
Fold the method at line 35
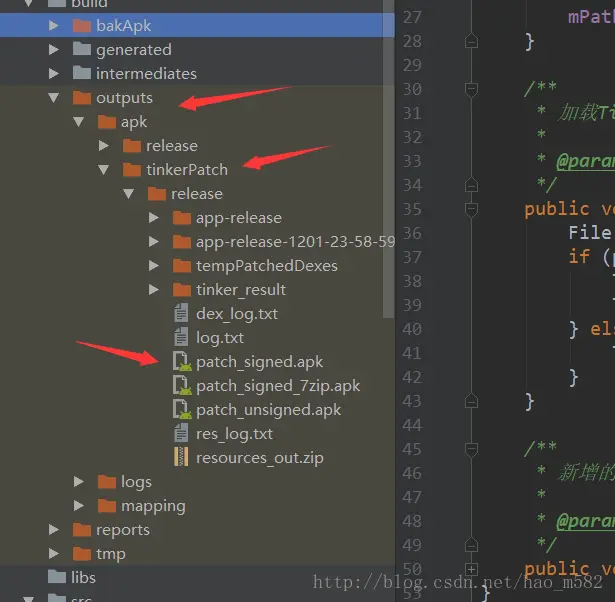tap(471, 209)
